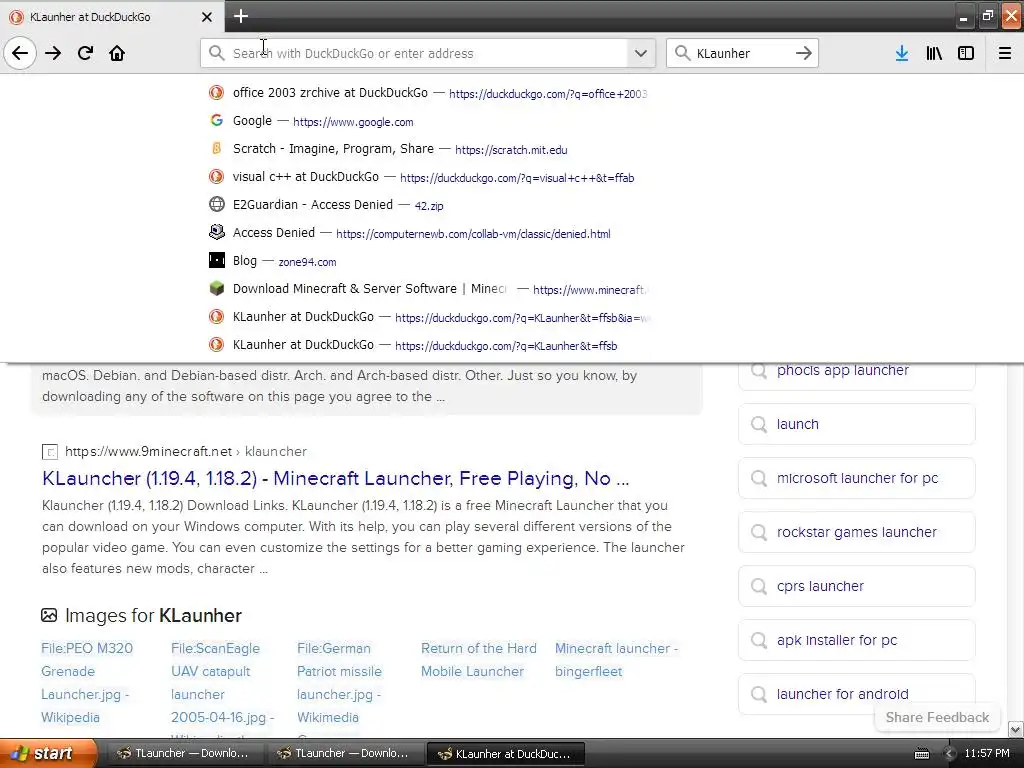Viewport: 1024px width, 768px height.
Task: Search related term cprs launcher
Action: click(x=857, y=586)
